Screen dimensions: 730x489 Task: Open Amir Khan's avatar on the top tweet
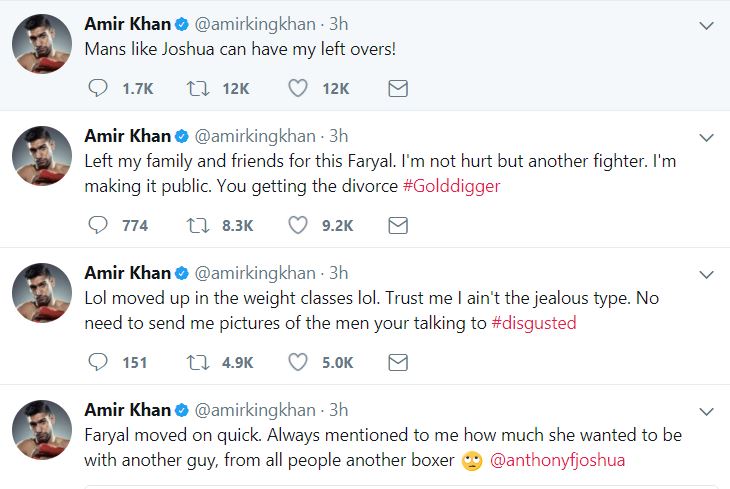(40, 44)
